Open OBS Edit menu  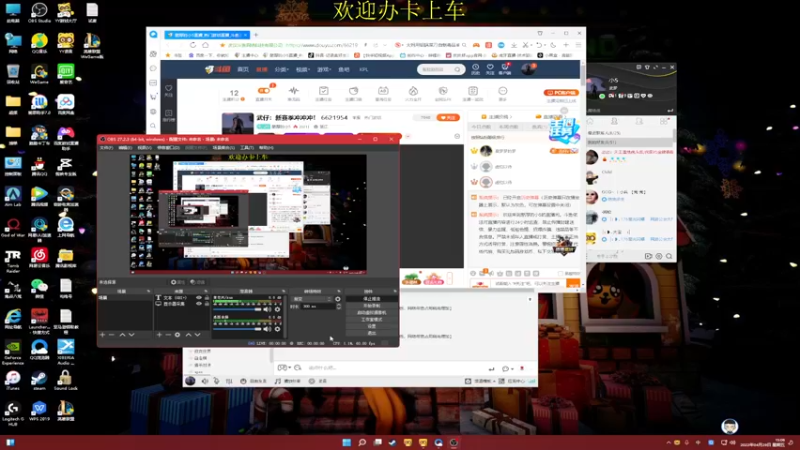point(125,147)
